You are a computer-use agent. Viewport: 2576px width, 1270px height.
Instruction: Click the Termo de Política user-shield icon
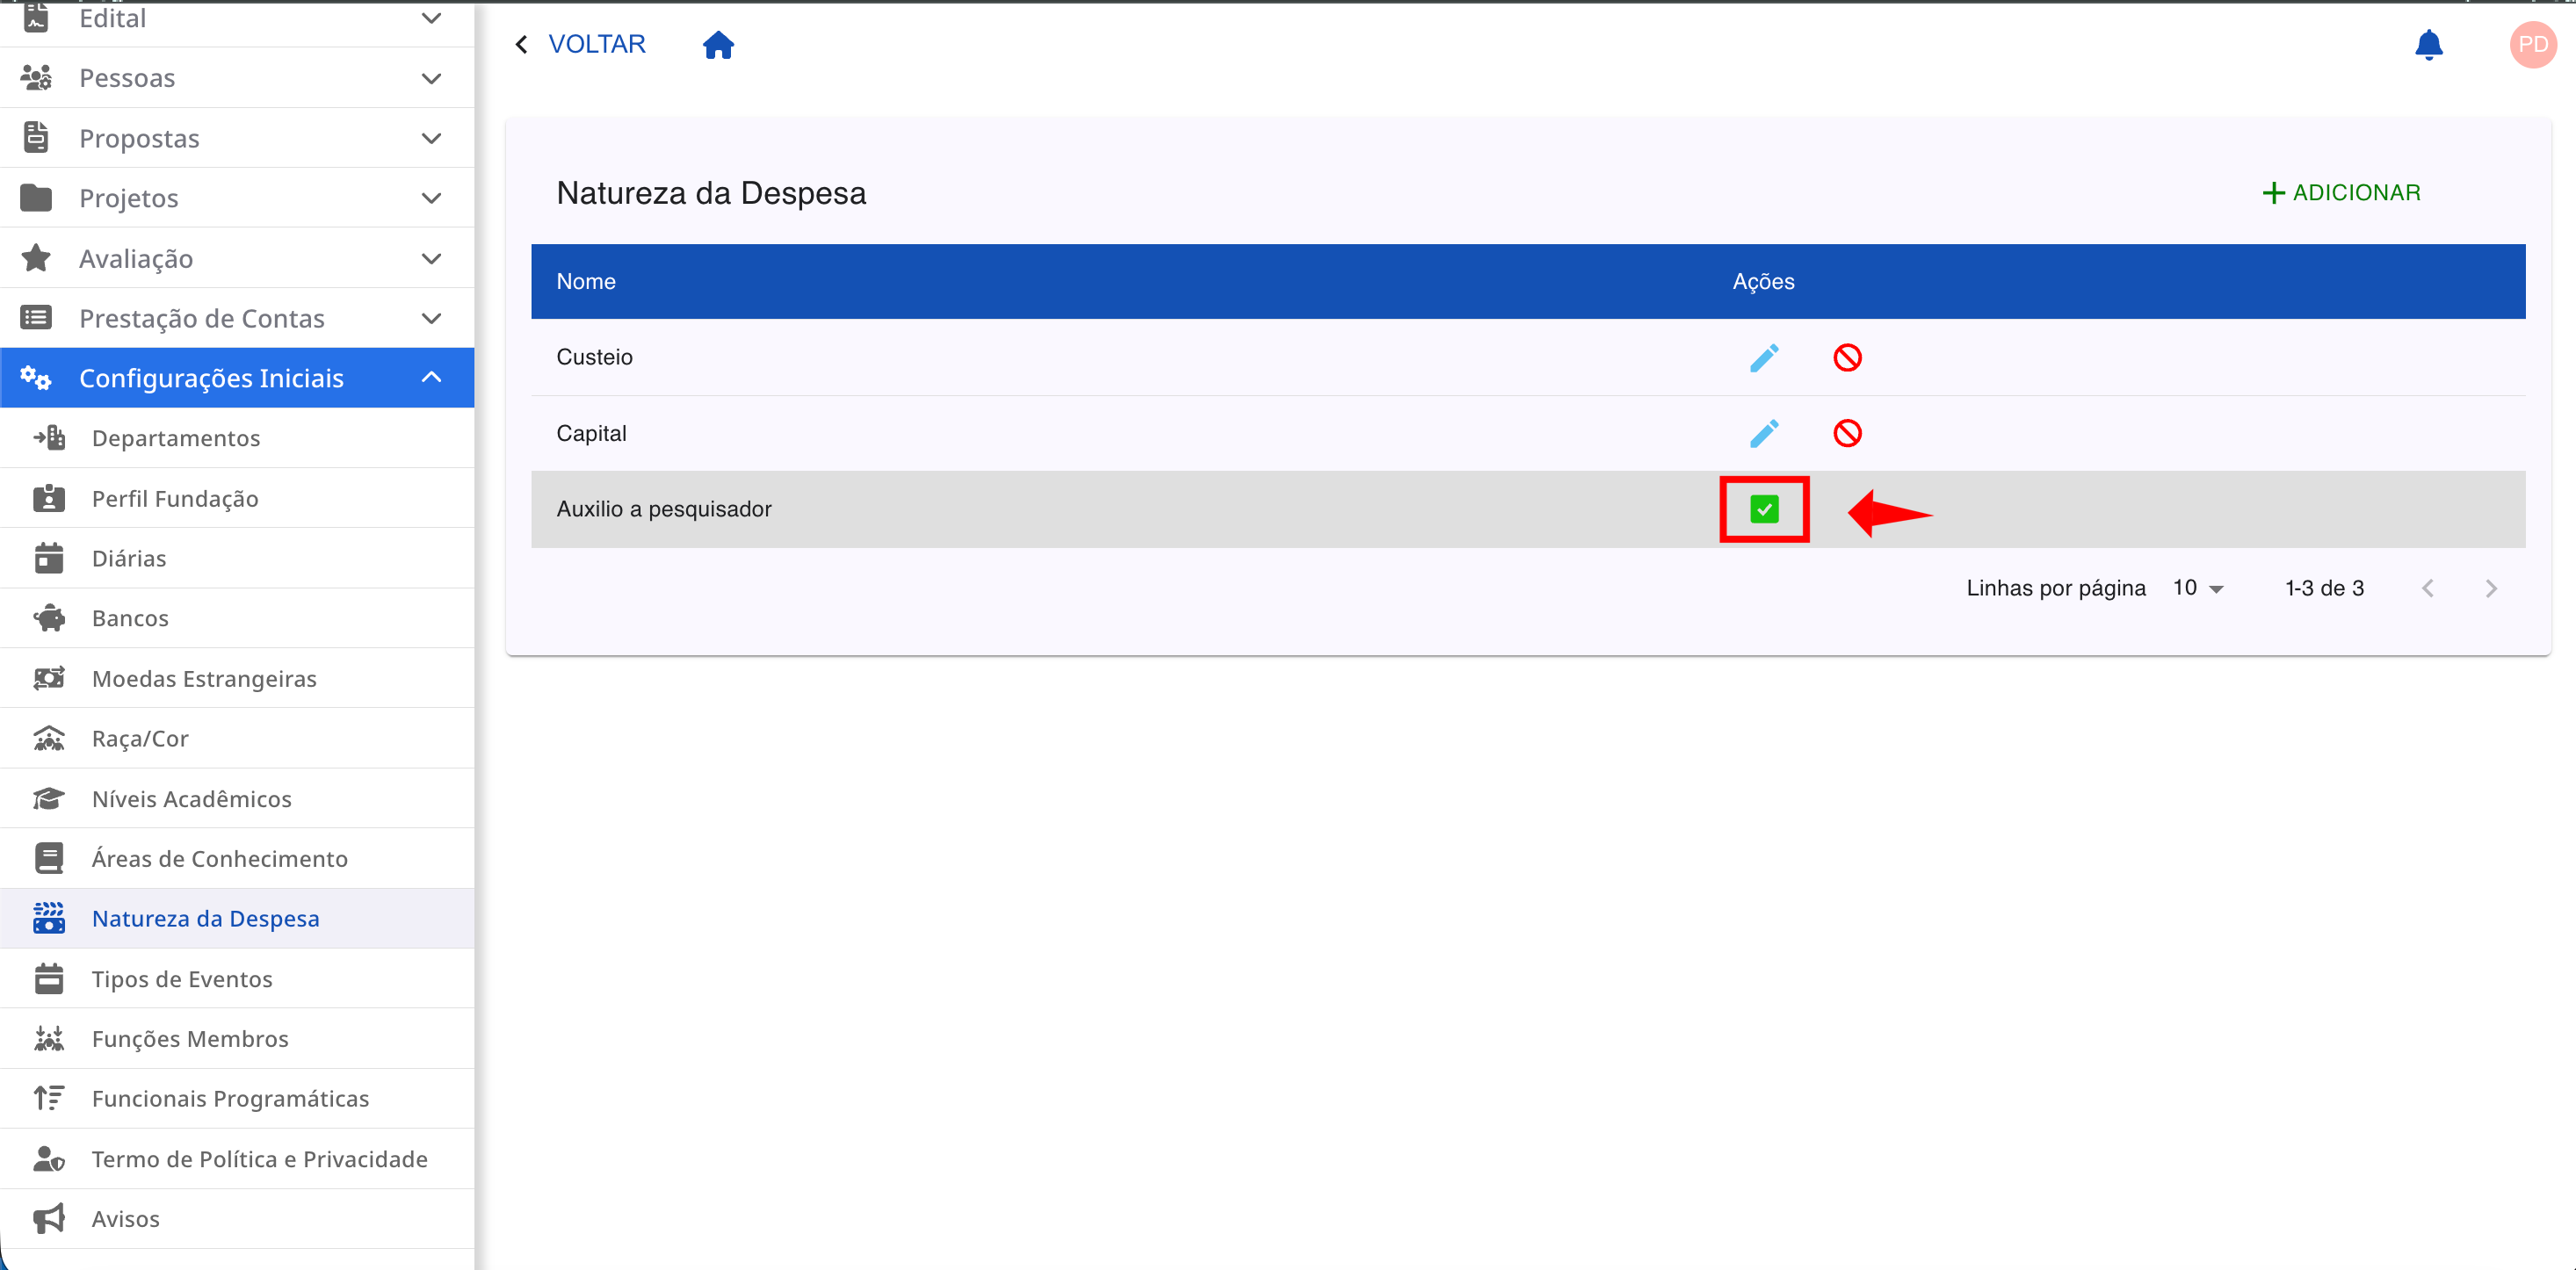[49, 1158]
